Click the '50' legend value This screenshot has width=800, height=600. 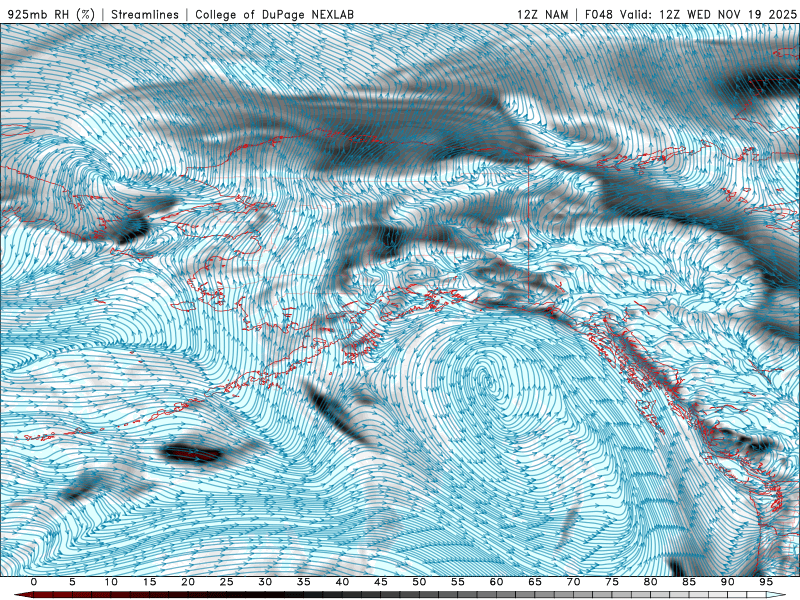click(x=419, y=582)
